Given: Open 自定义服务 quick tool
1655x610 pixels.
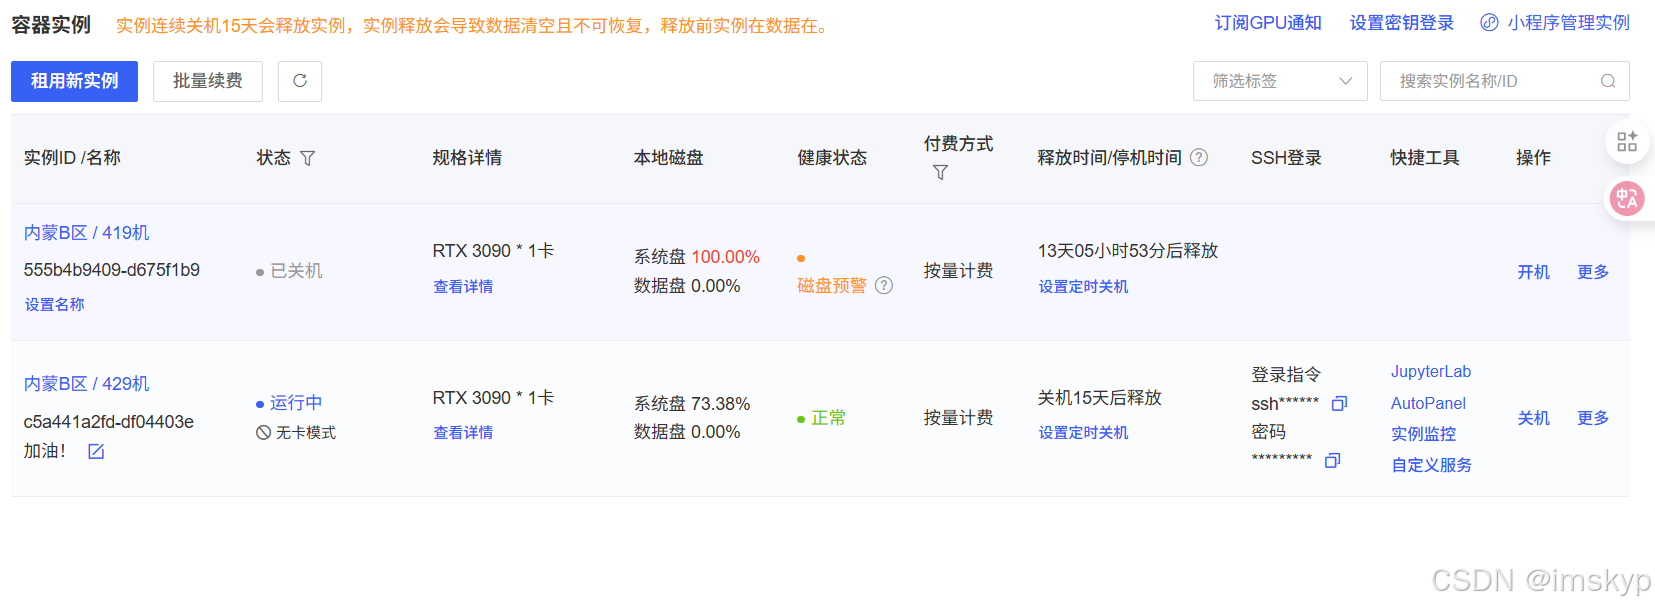Looking at the screenshot, I should pos(1432,465).
